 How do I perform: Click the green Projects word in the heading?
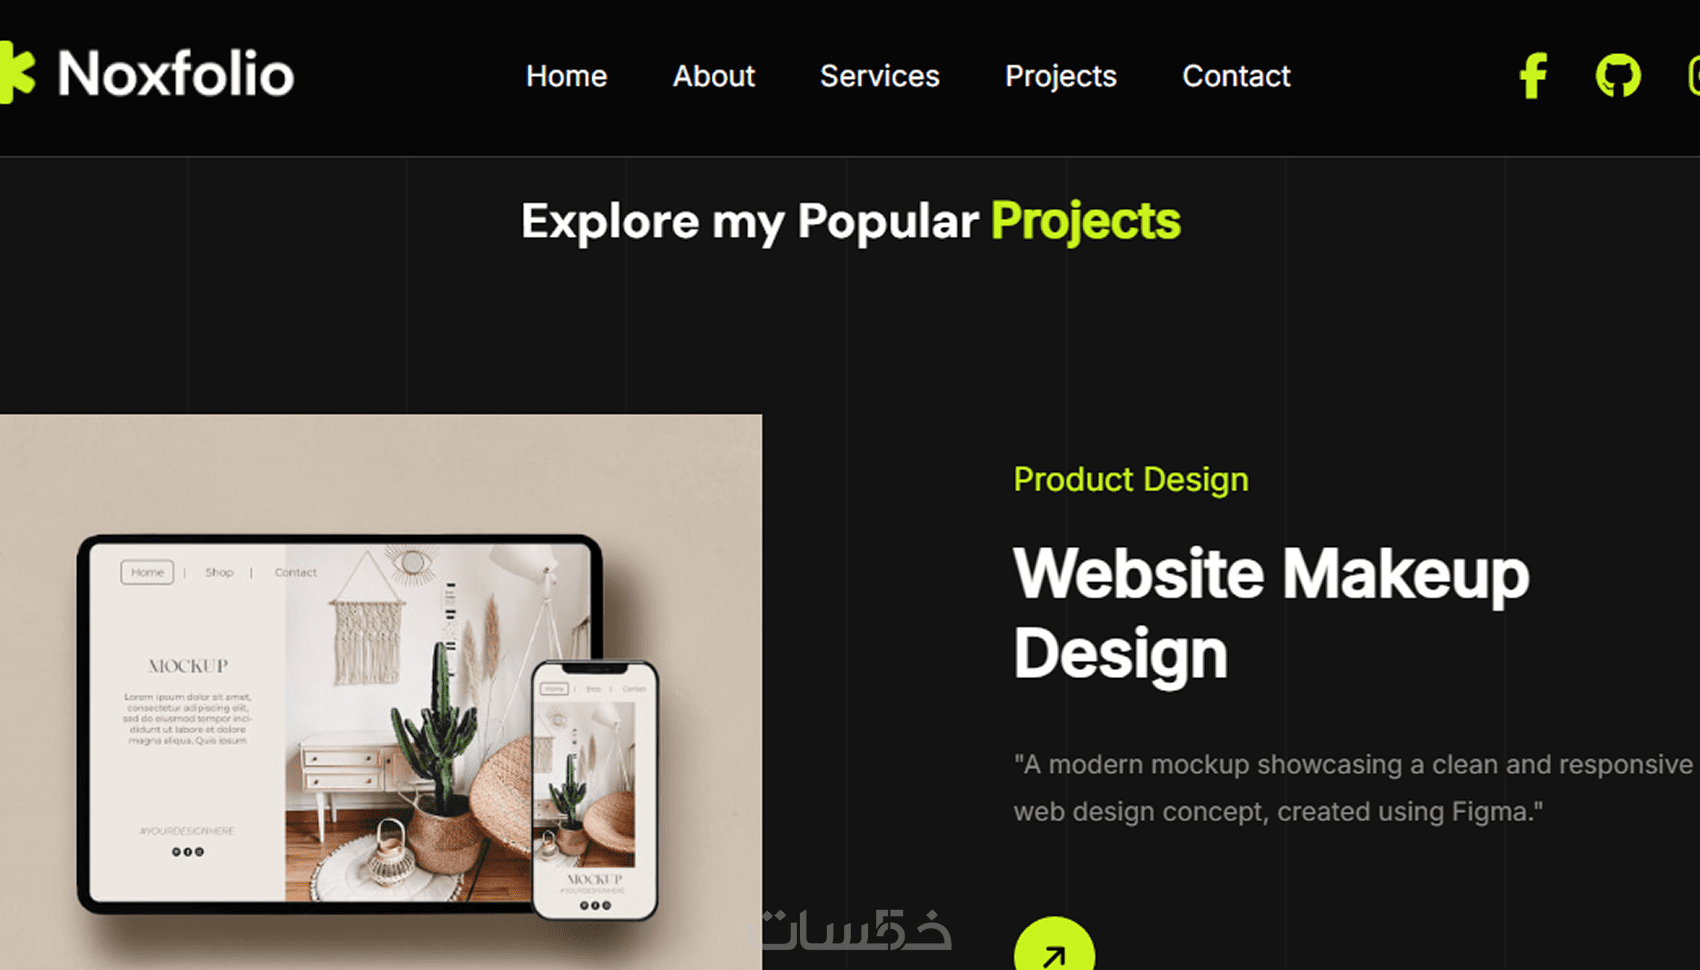tap(1085, 222)
